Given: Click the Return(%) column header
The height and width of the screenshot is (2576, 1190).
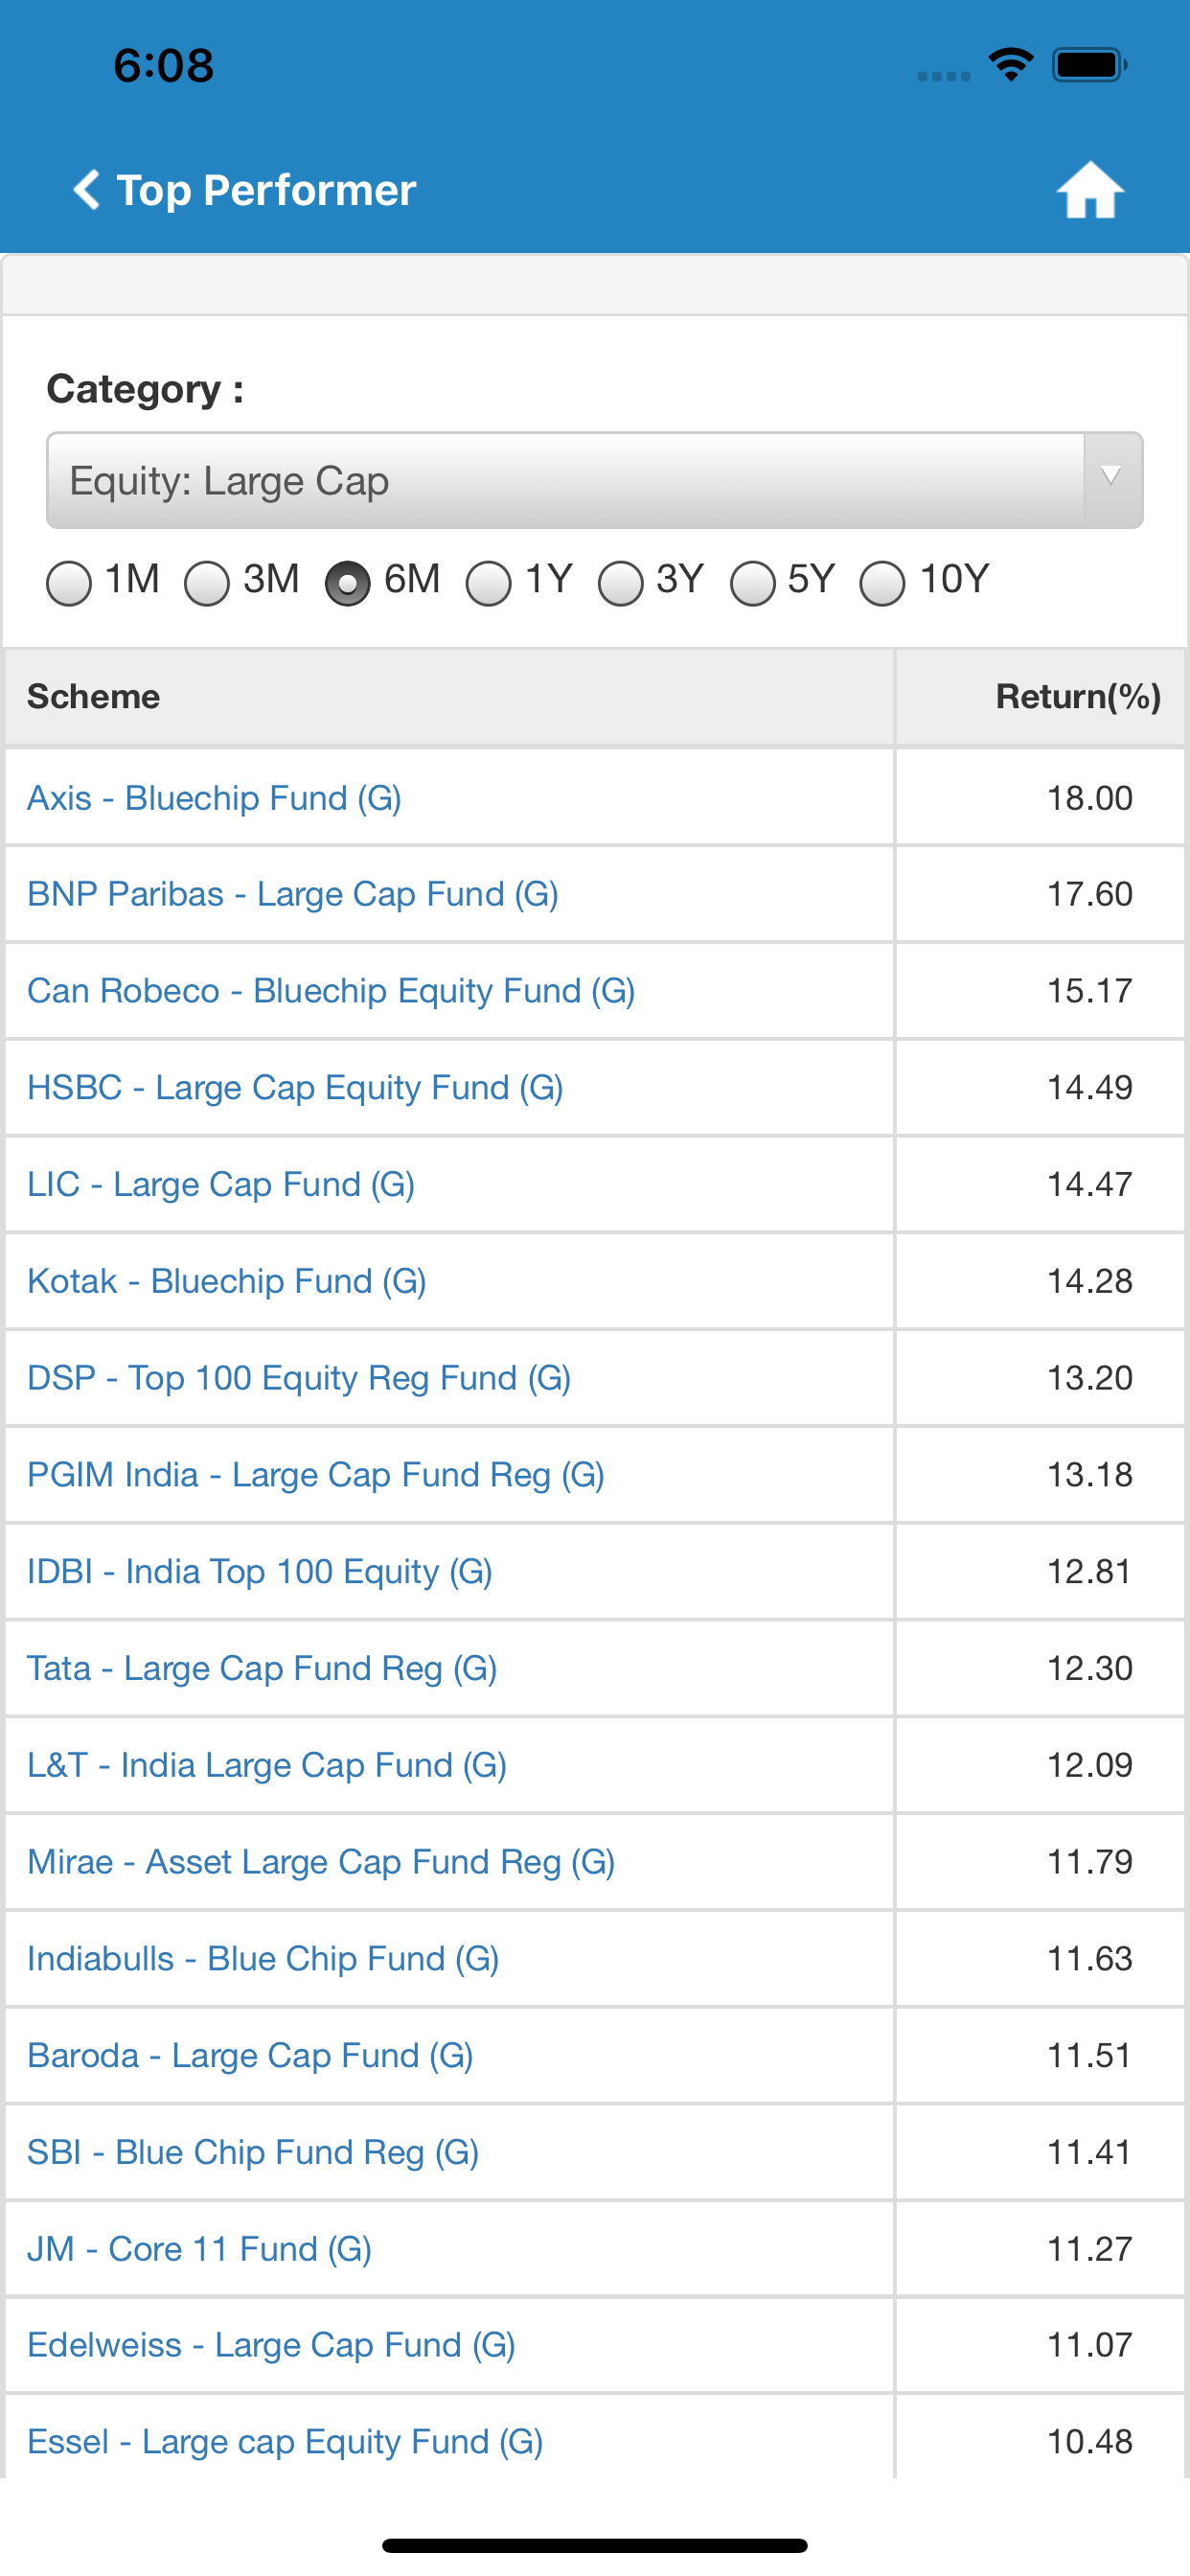Looking at the screenshot, I should point(1077,696).
